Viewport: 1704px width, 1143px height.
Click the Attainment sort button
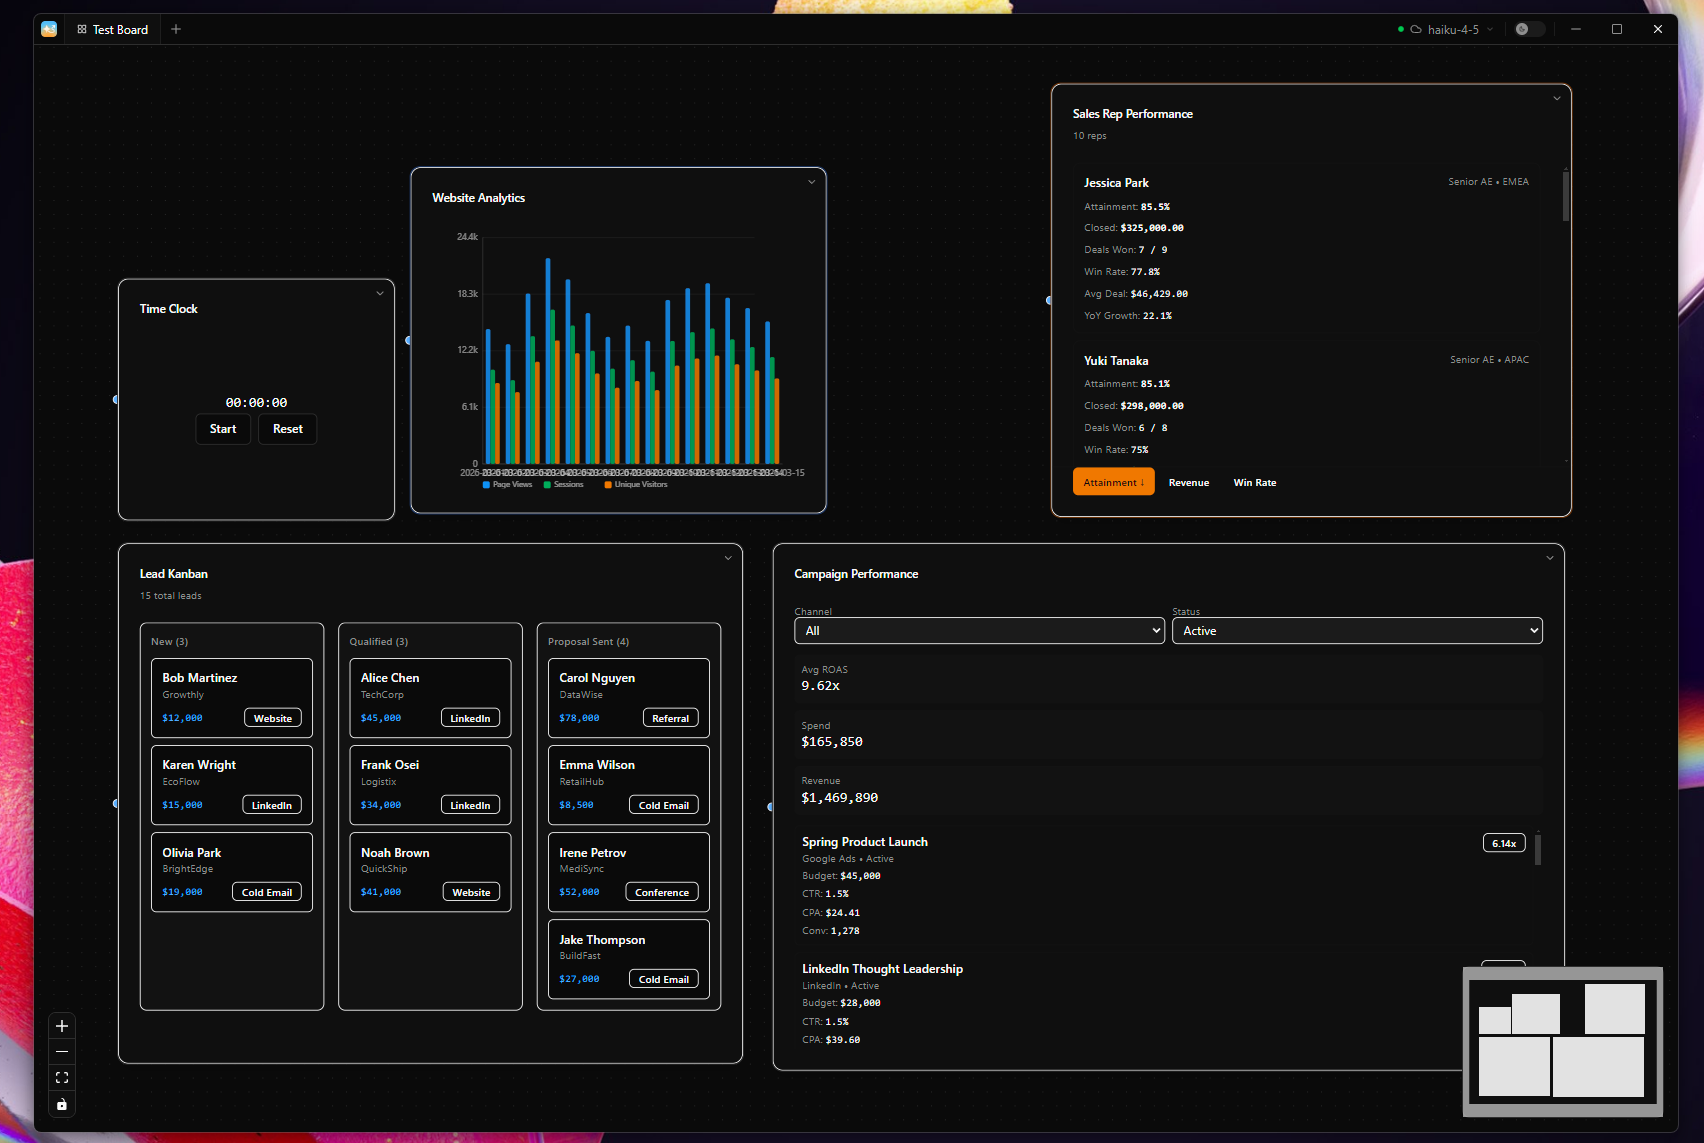[1113, 481]
